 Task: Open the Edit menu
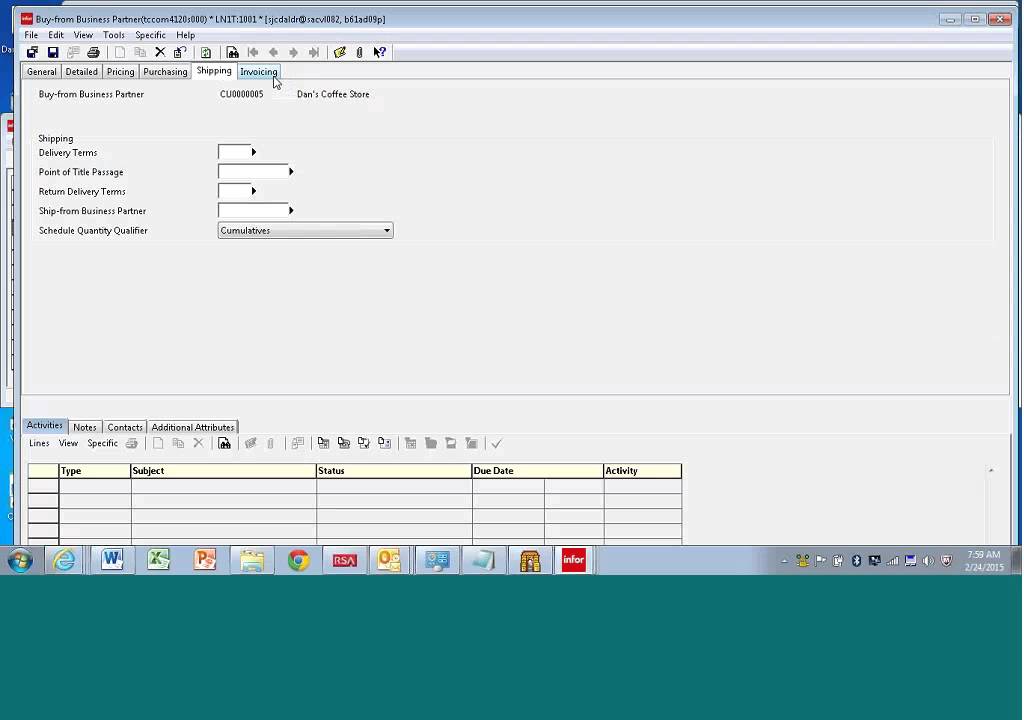[56, 35]
